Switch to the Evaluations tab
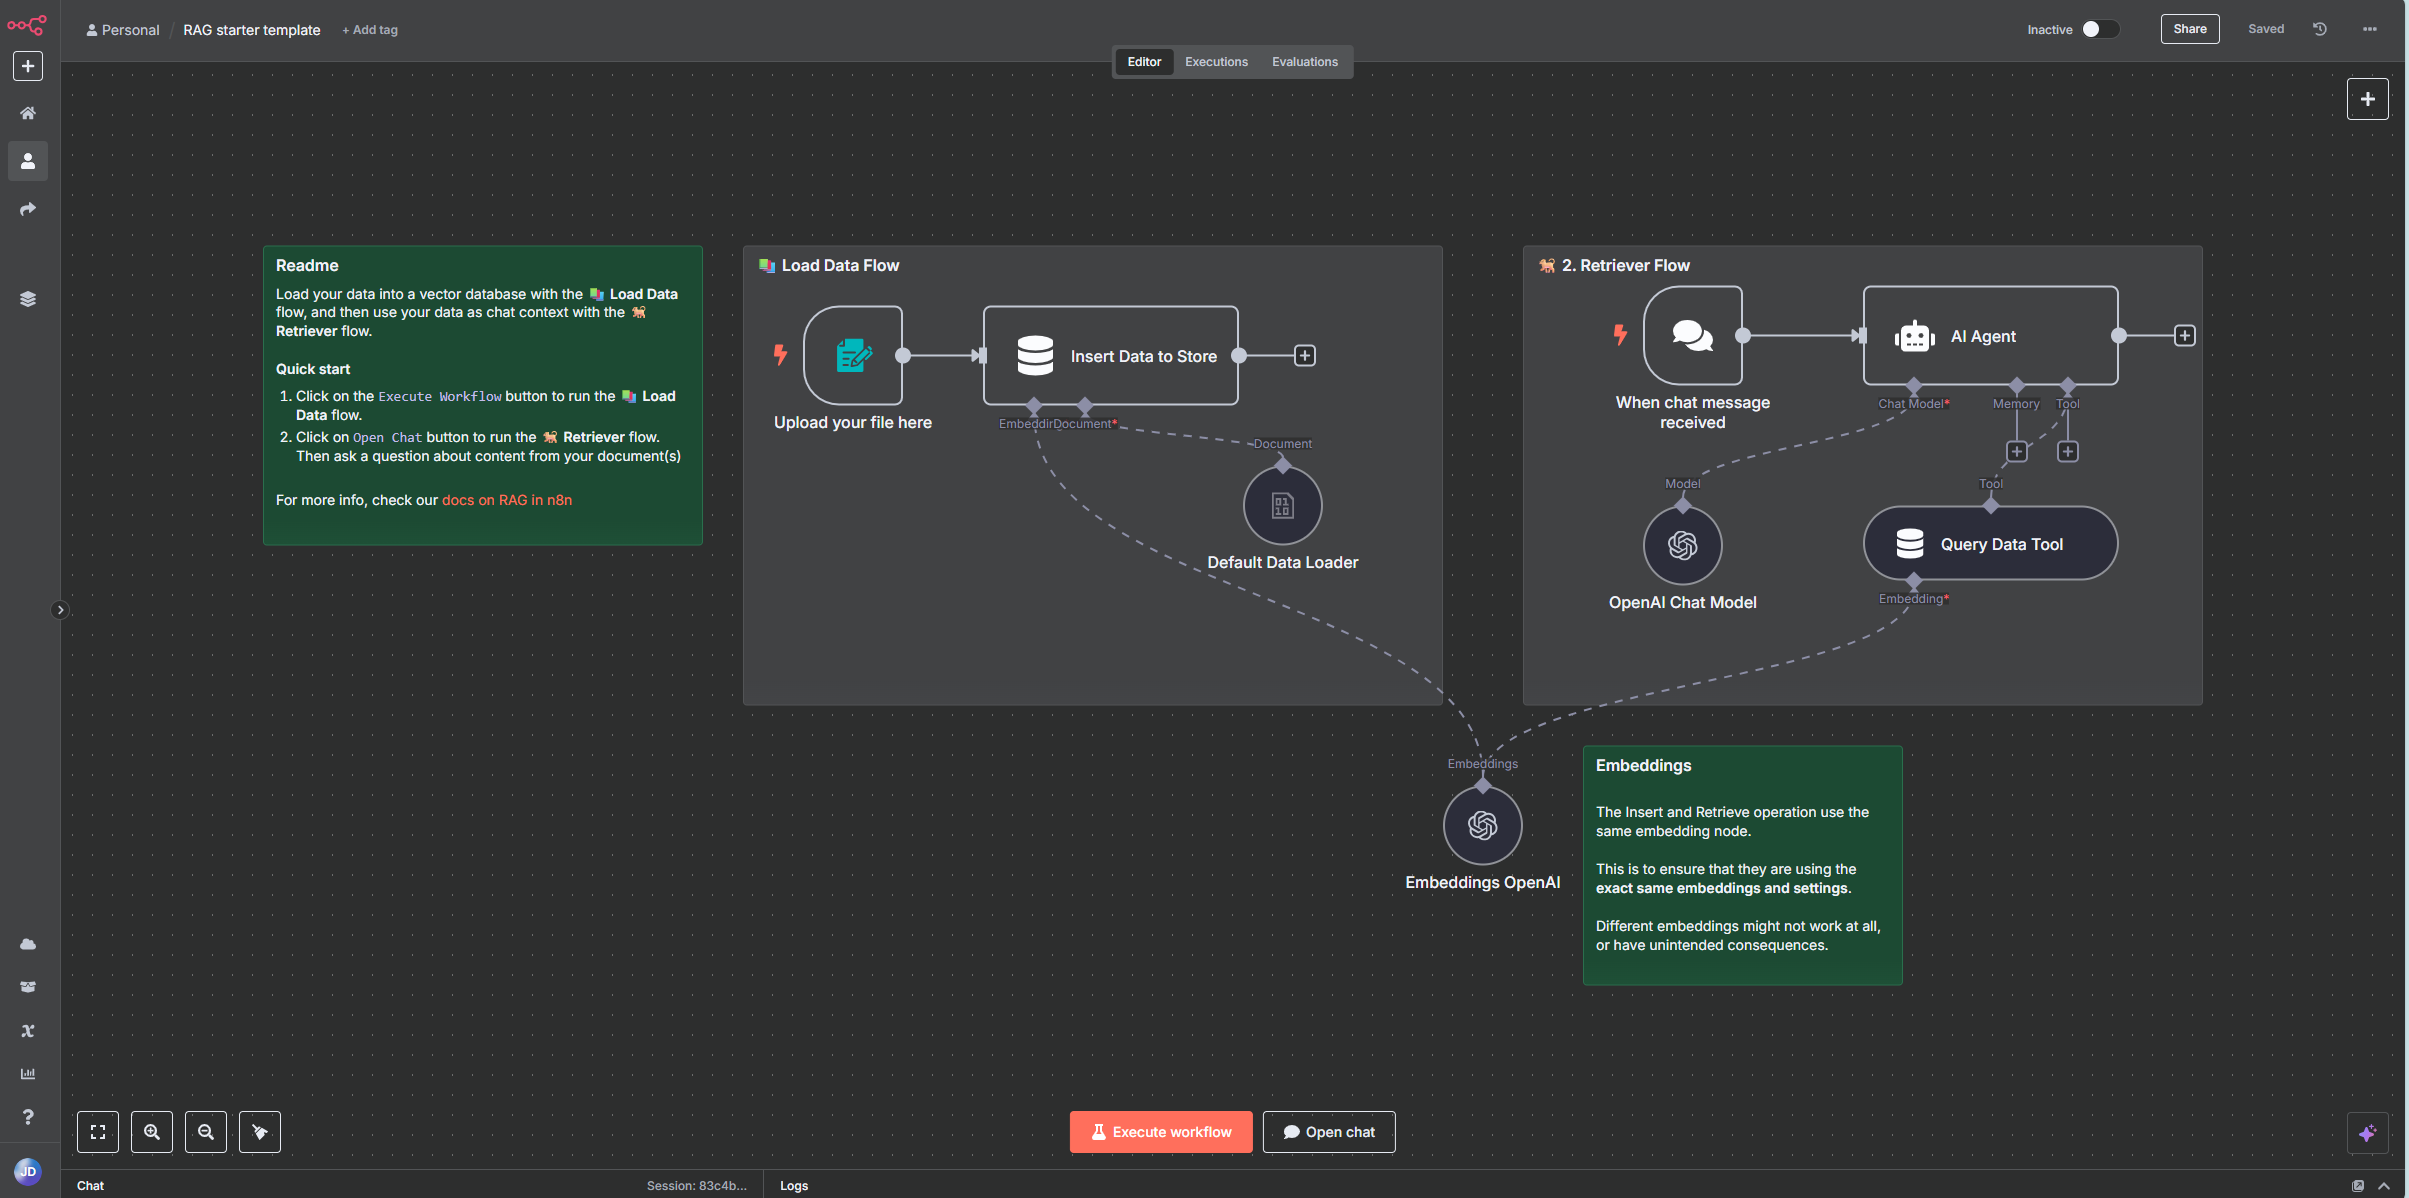 (1304, 62)
